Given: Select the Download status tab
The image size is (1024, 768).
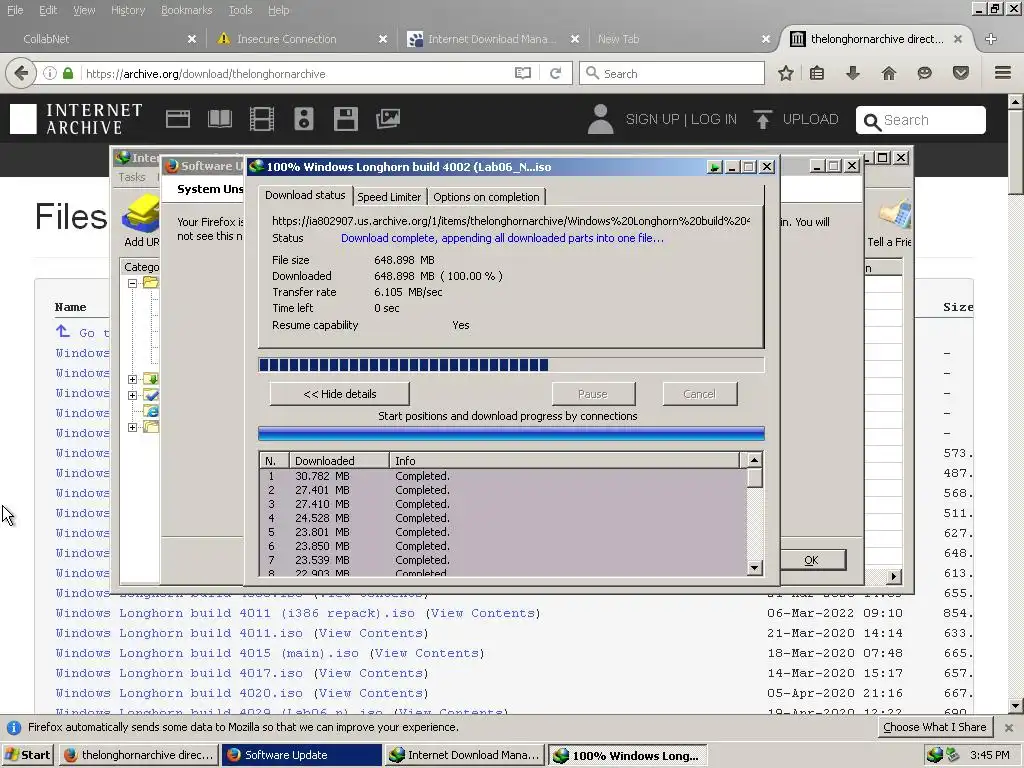Looking at the screenshot, I should point(305,195).
